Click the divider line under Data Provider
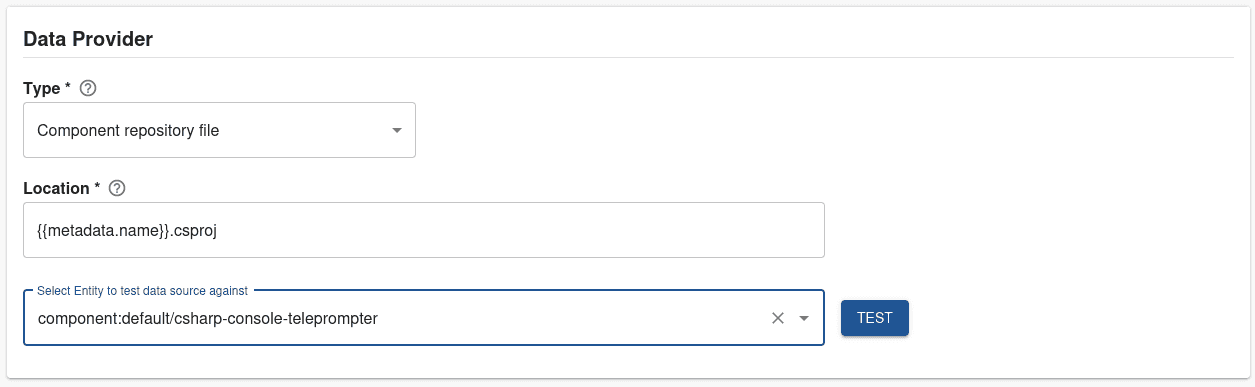Viewport: 1255px width, 387px height. (628, 57)
